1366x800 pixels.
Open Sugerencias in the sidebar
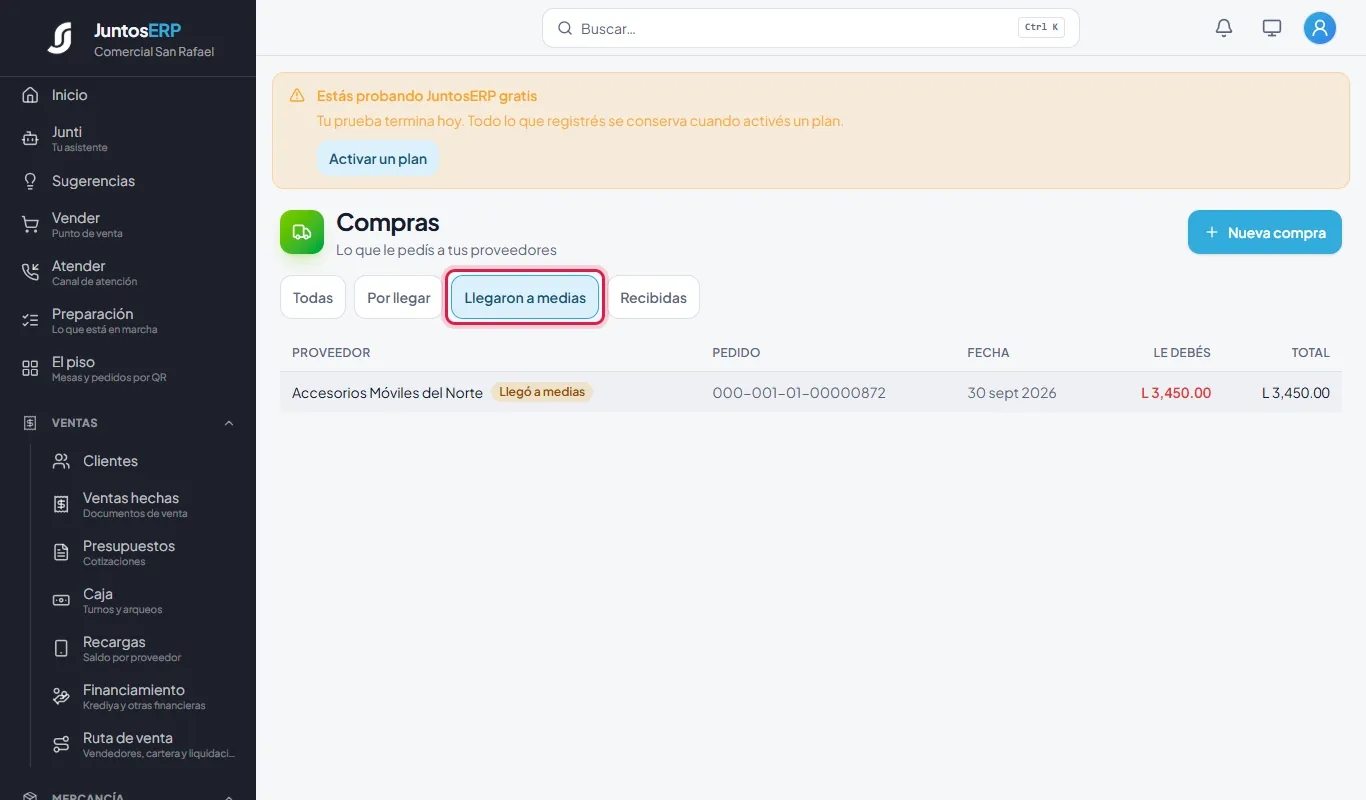pos(128,181)
